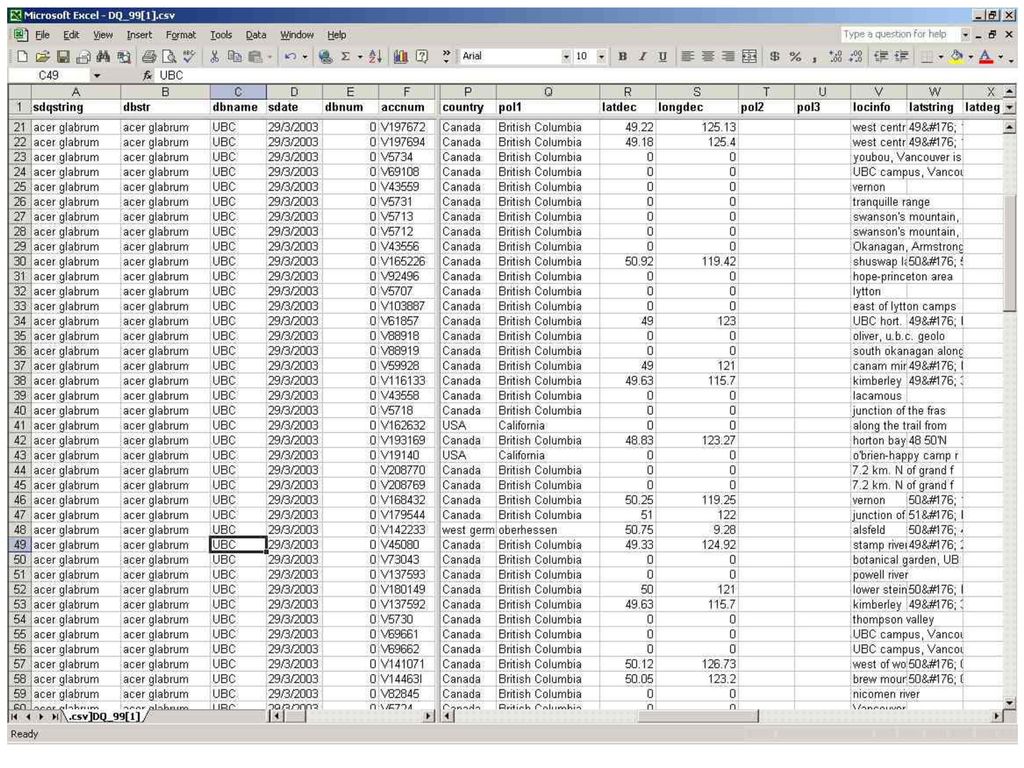Align cell text right
The image size is (1024, 768).
point(728,57)
